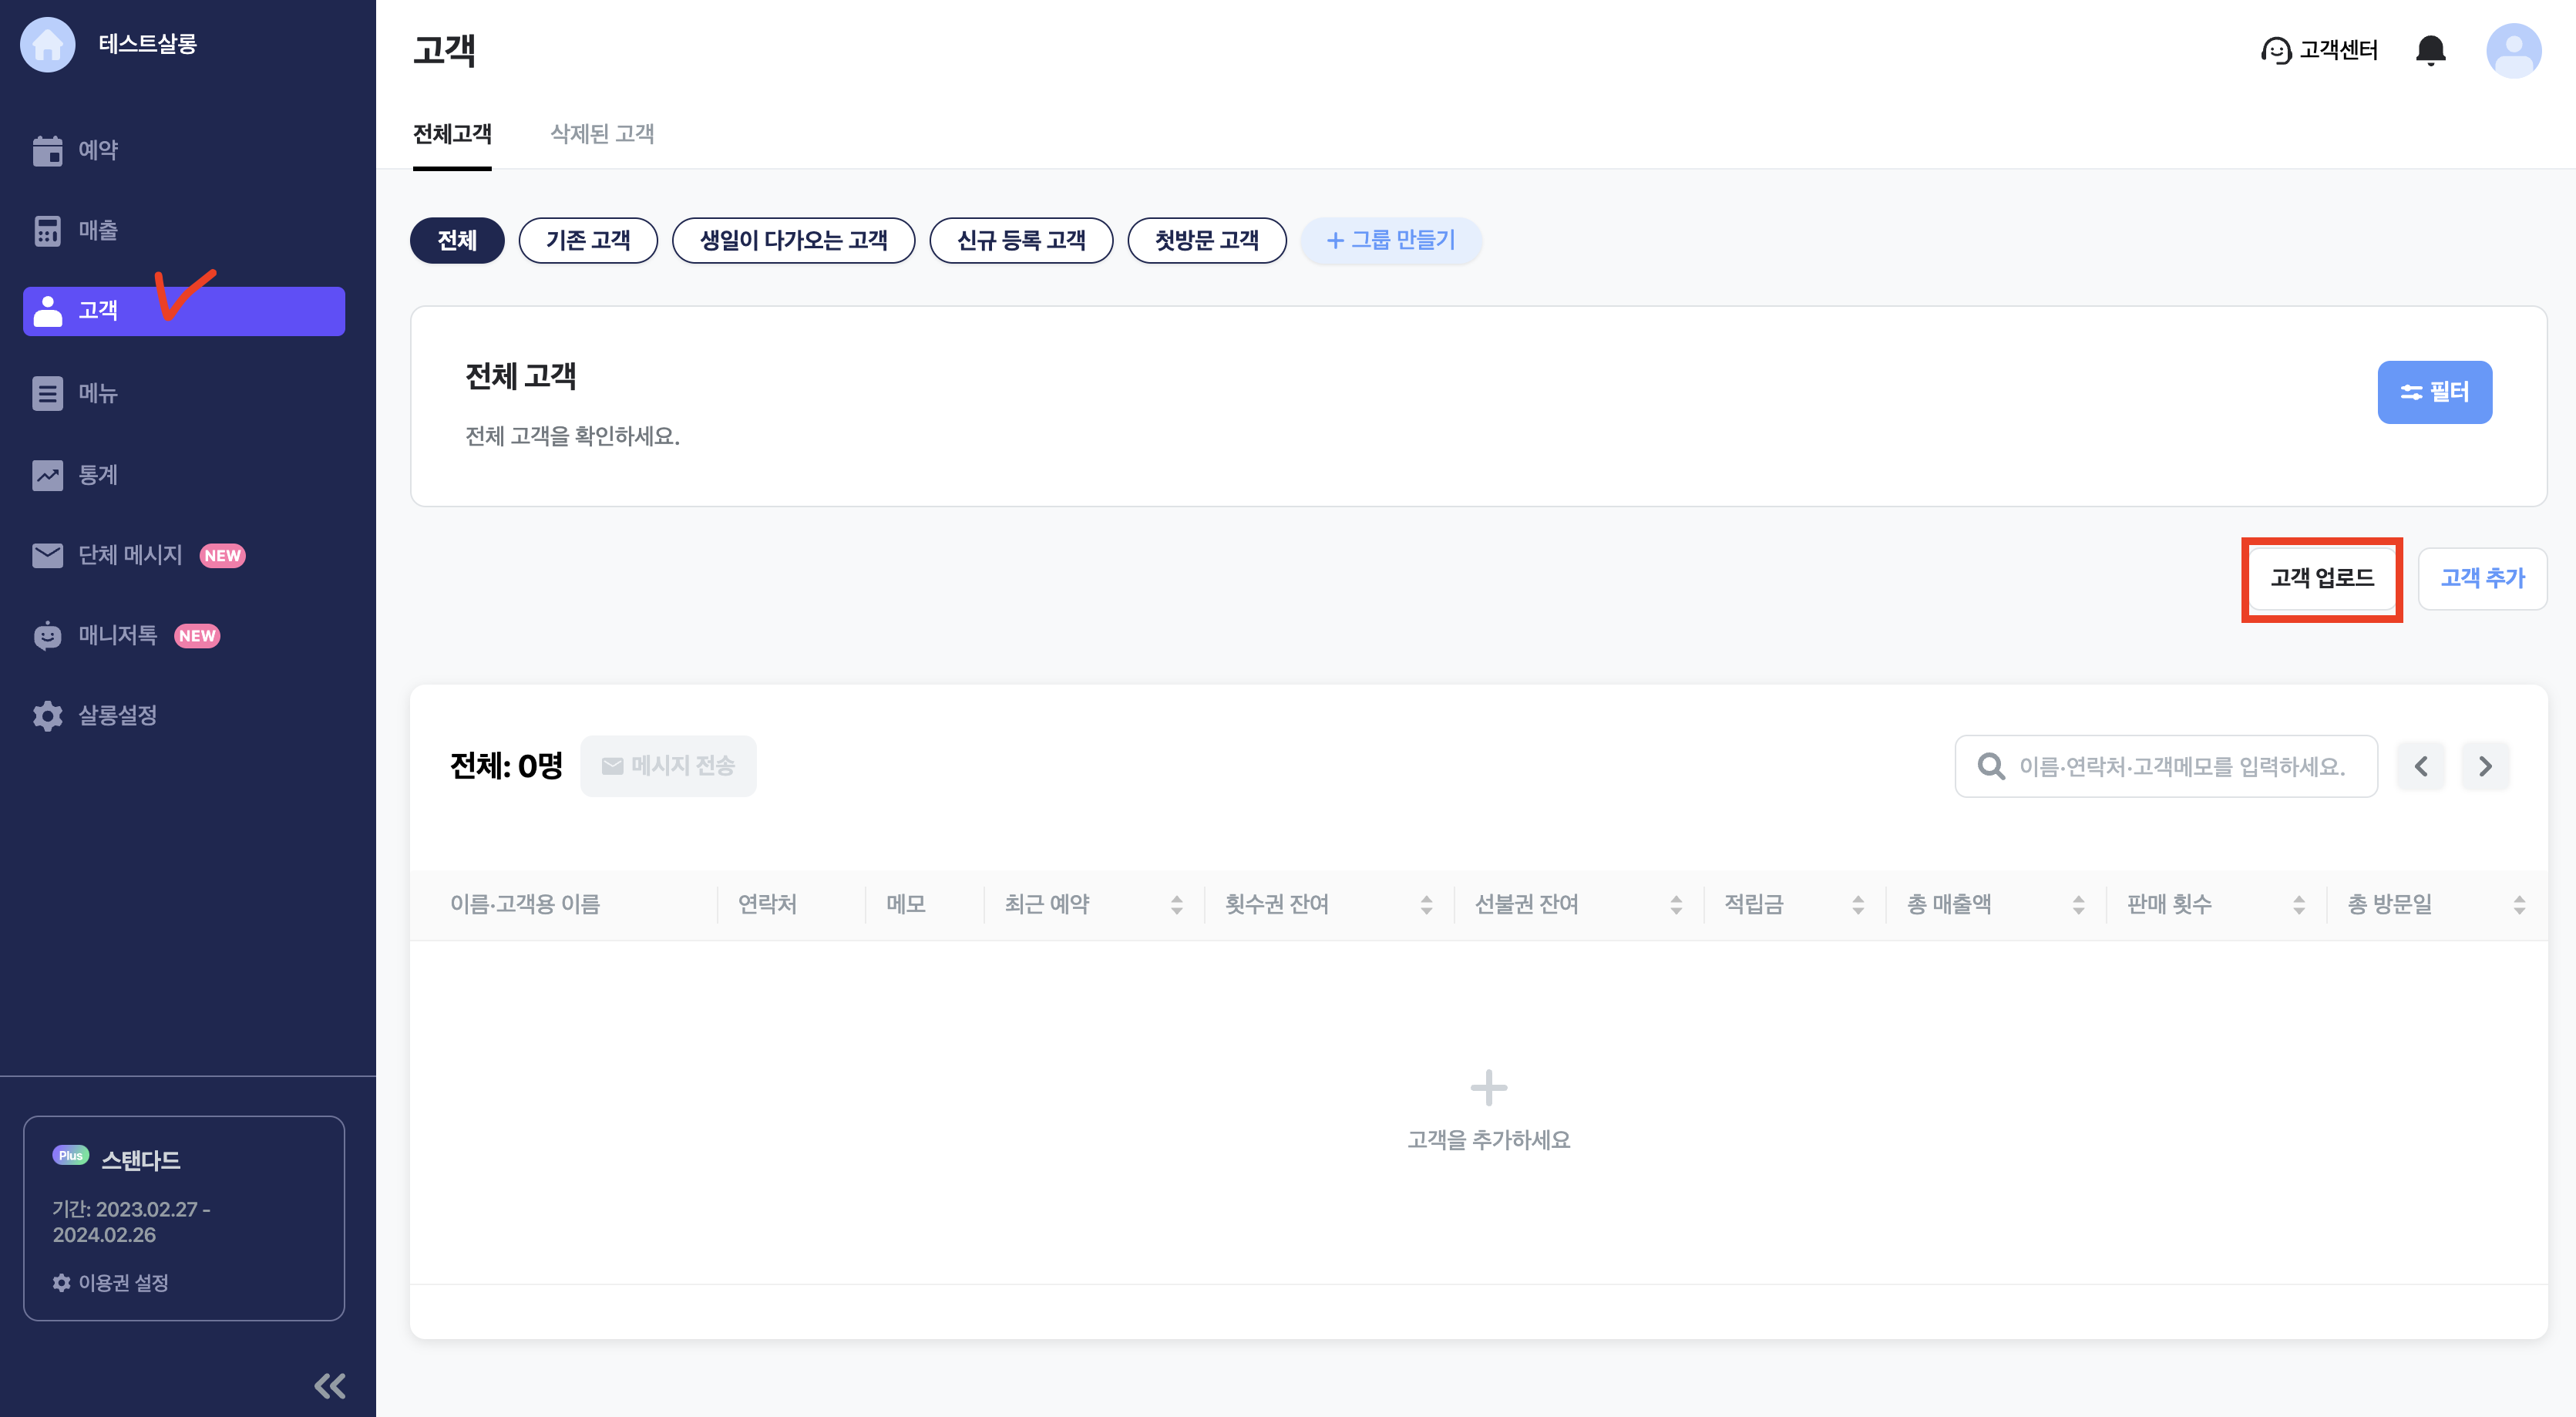Select the 첫방문 고객 filter chip

[1206, 240]
